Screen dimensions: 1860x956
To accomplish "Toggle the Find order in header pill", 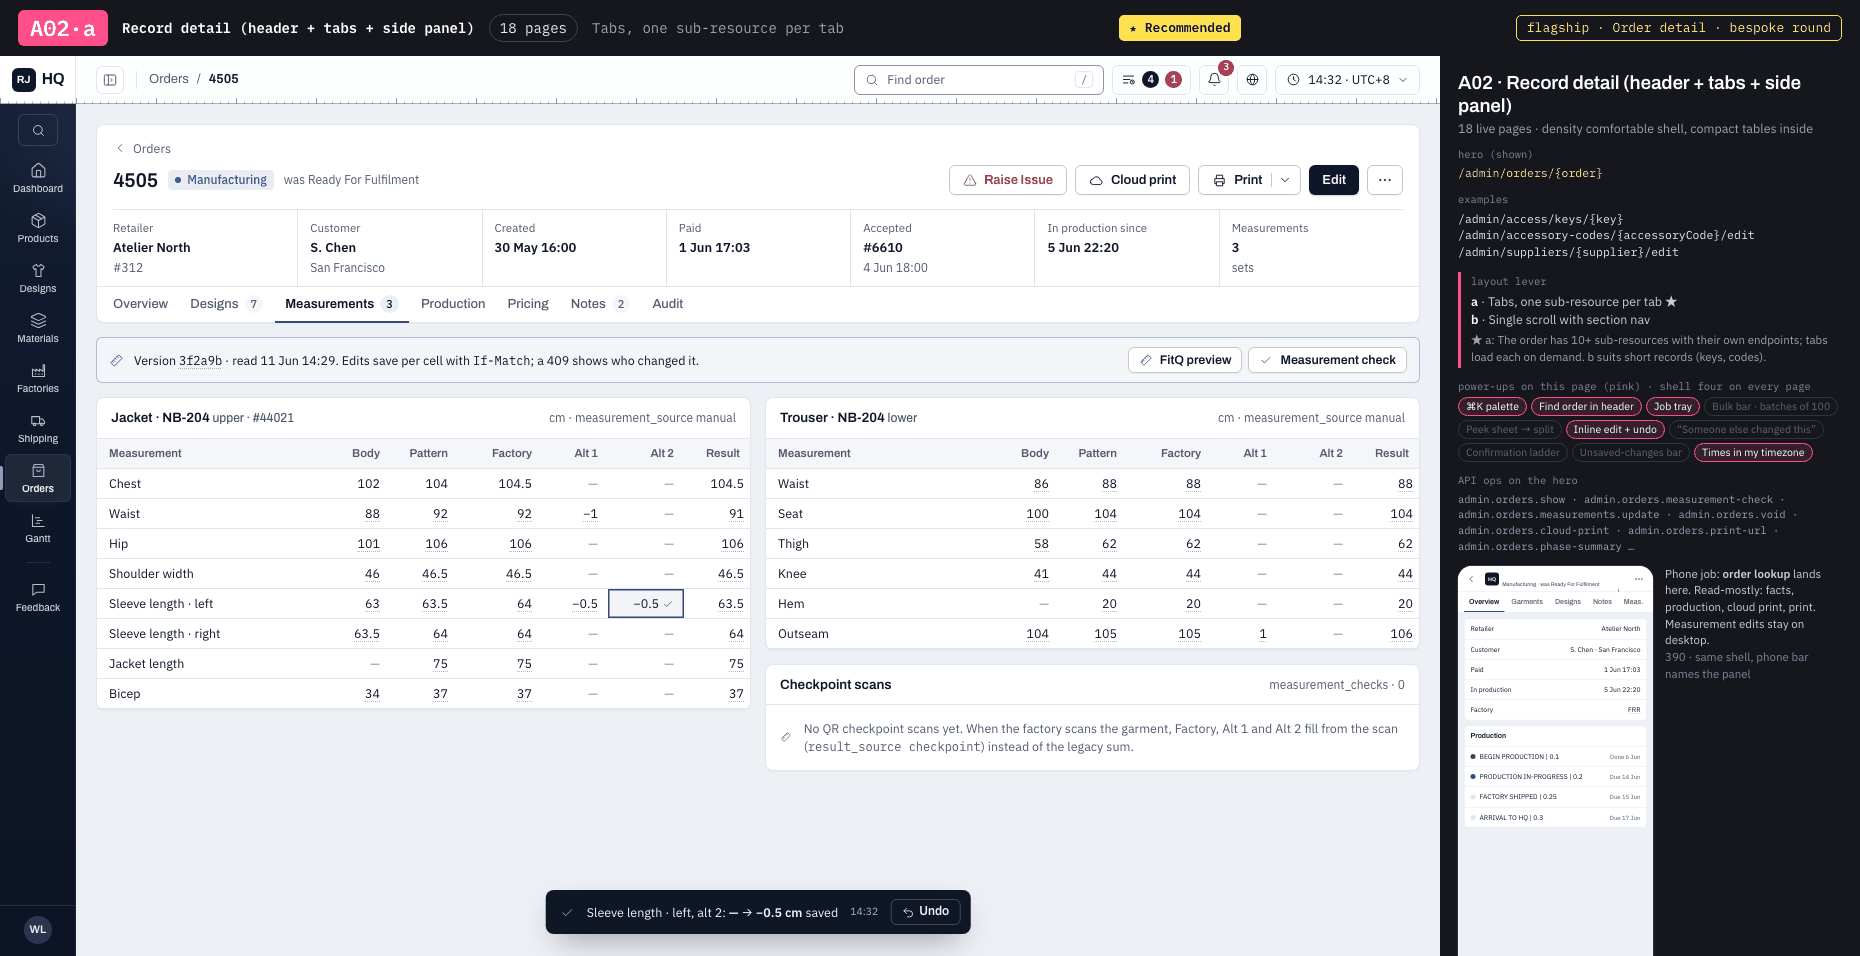I will tap(1586, 407).
